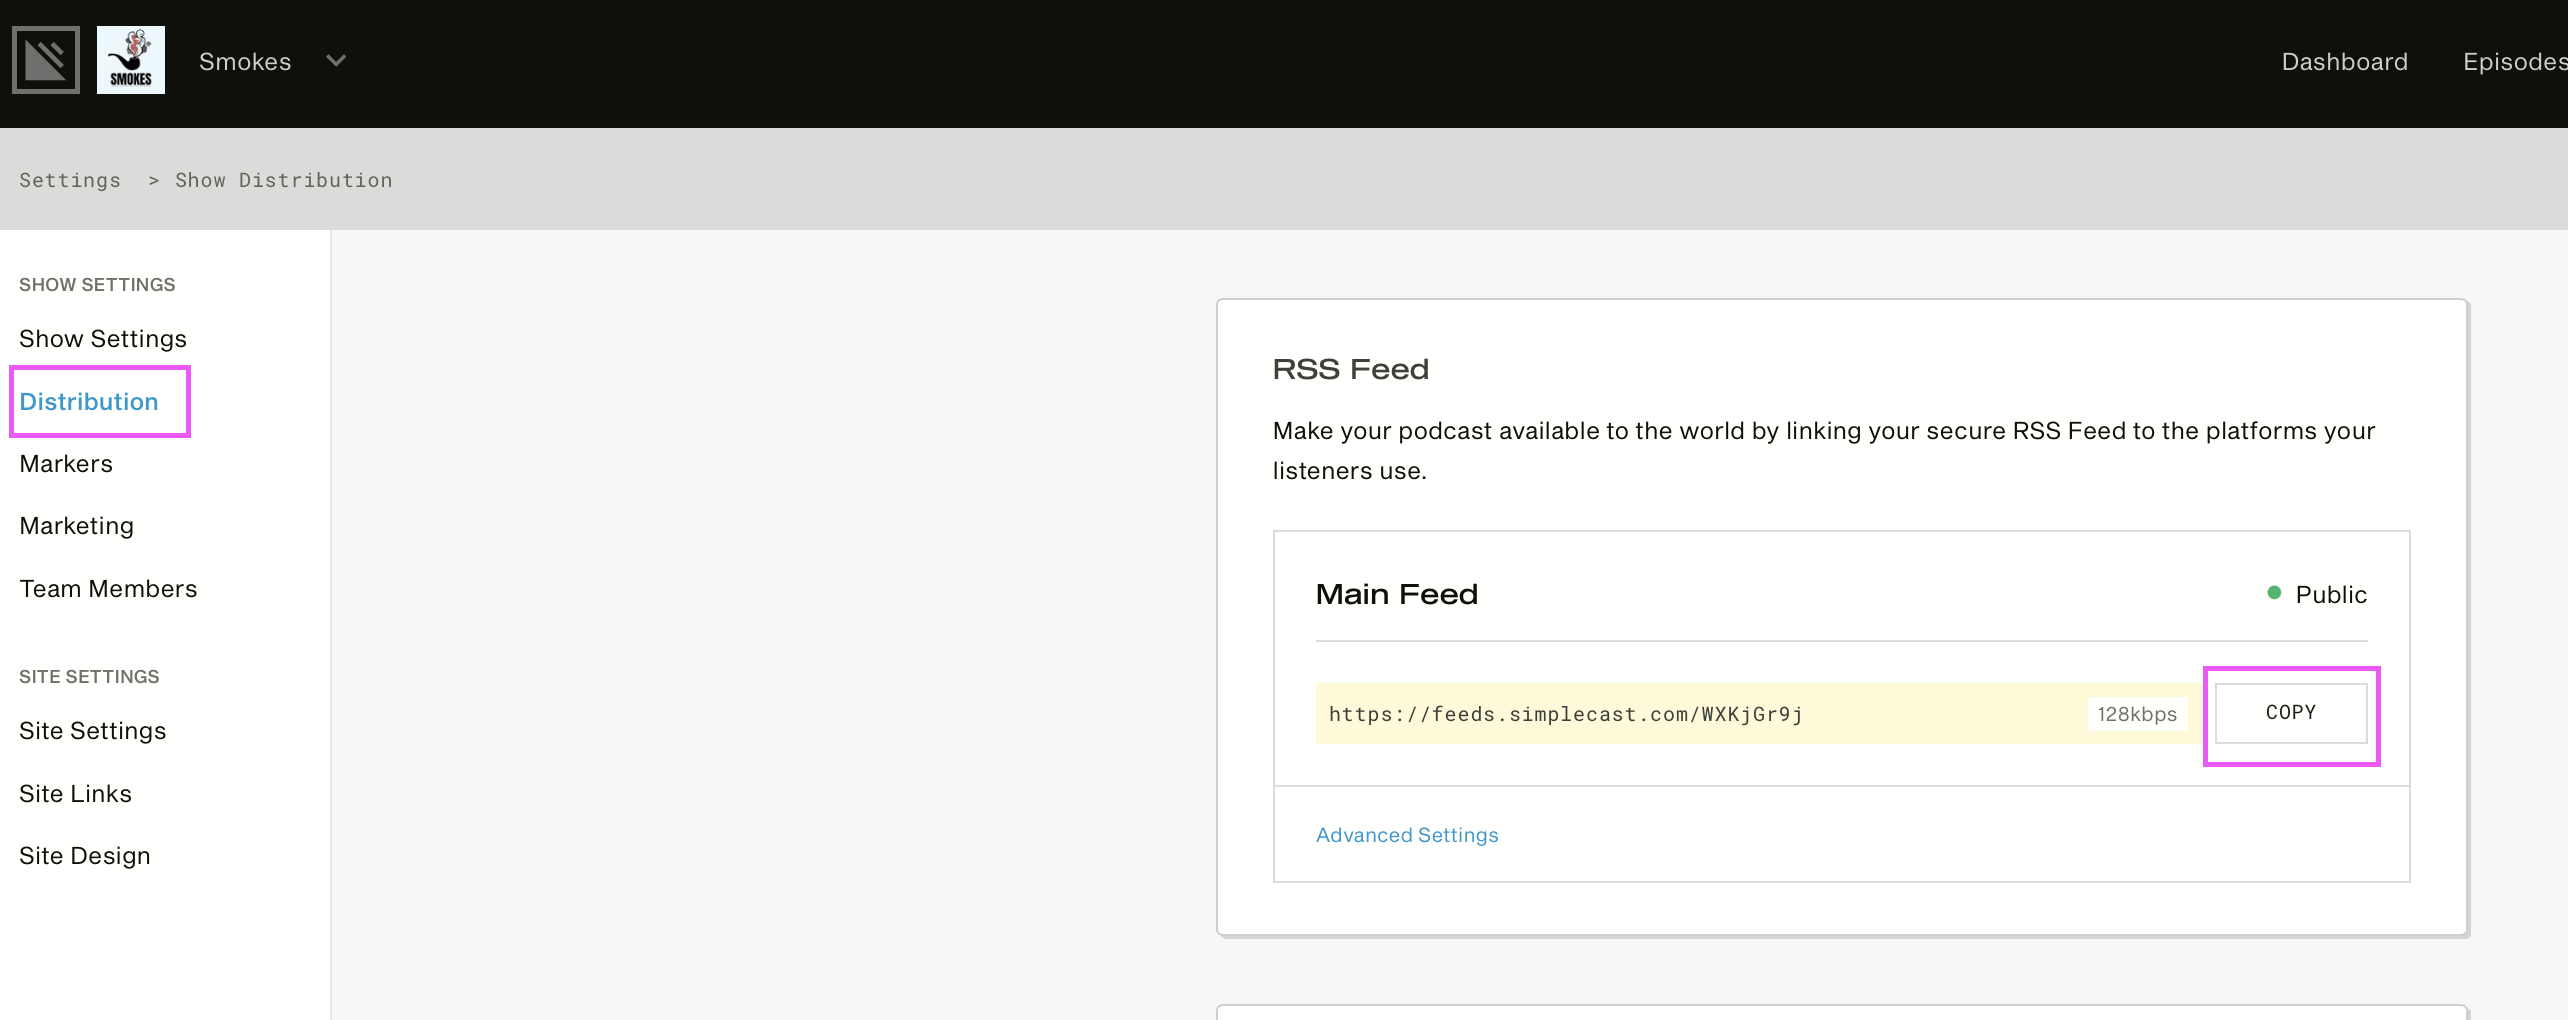Open Marketing settings page

[76, 526]
